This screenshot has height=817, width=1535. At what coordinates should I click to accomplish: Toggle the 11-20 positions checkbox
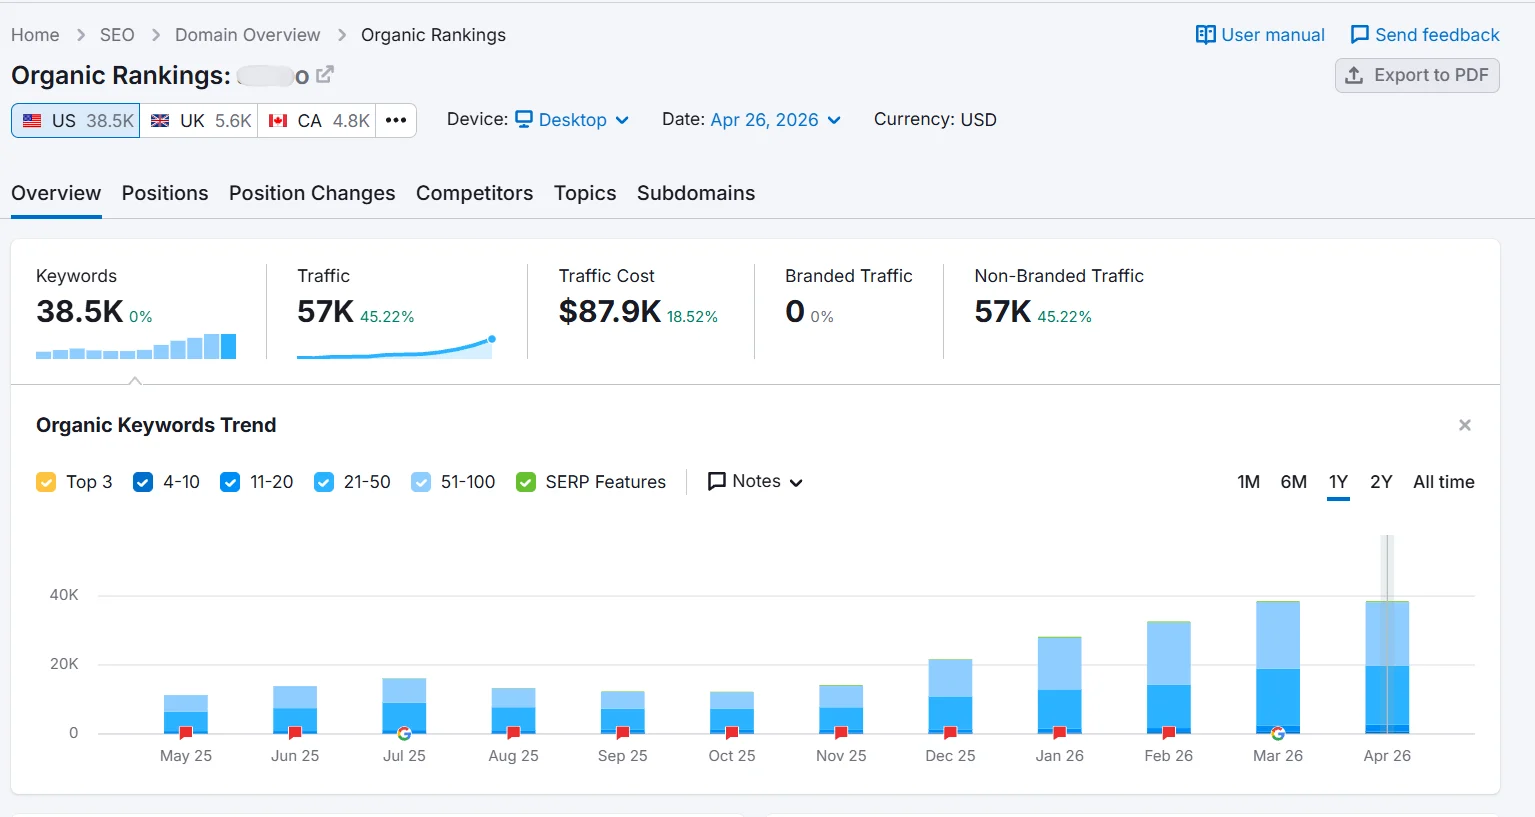point(230,482)
